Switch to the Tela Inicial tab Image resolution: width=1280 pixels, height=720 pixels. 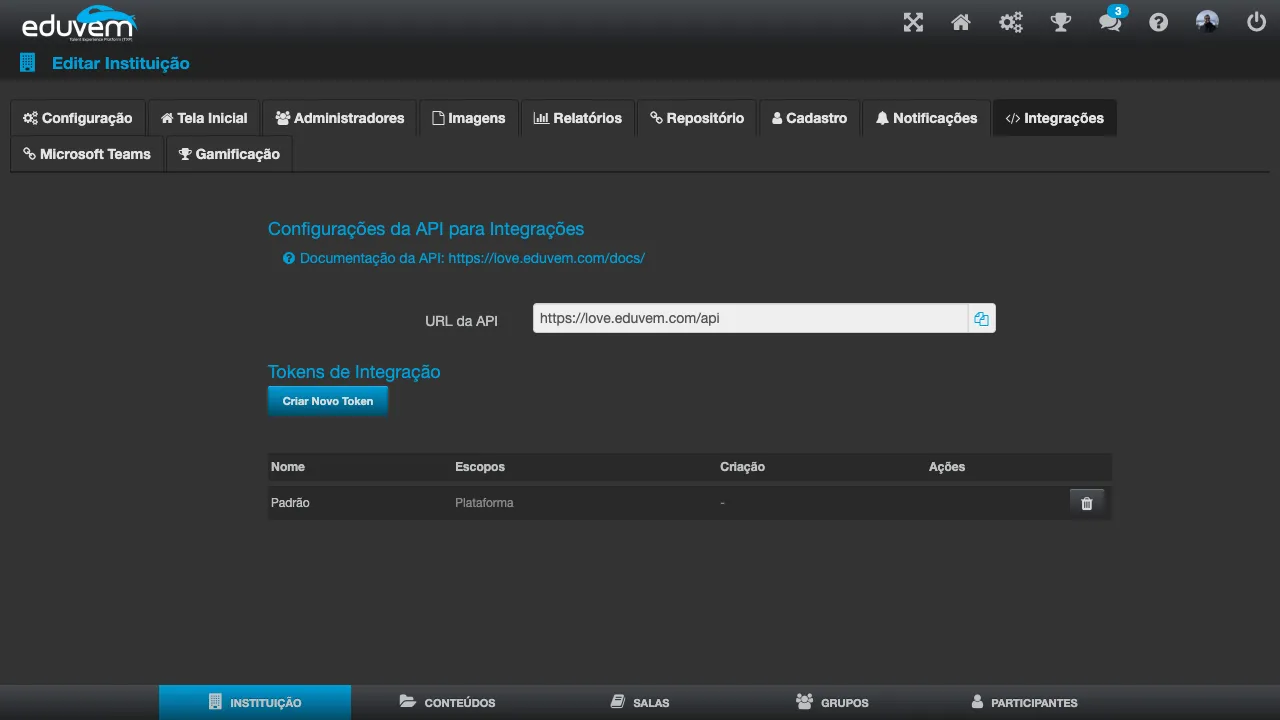pos(204,118)
